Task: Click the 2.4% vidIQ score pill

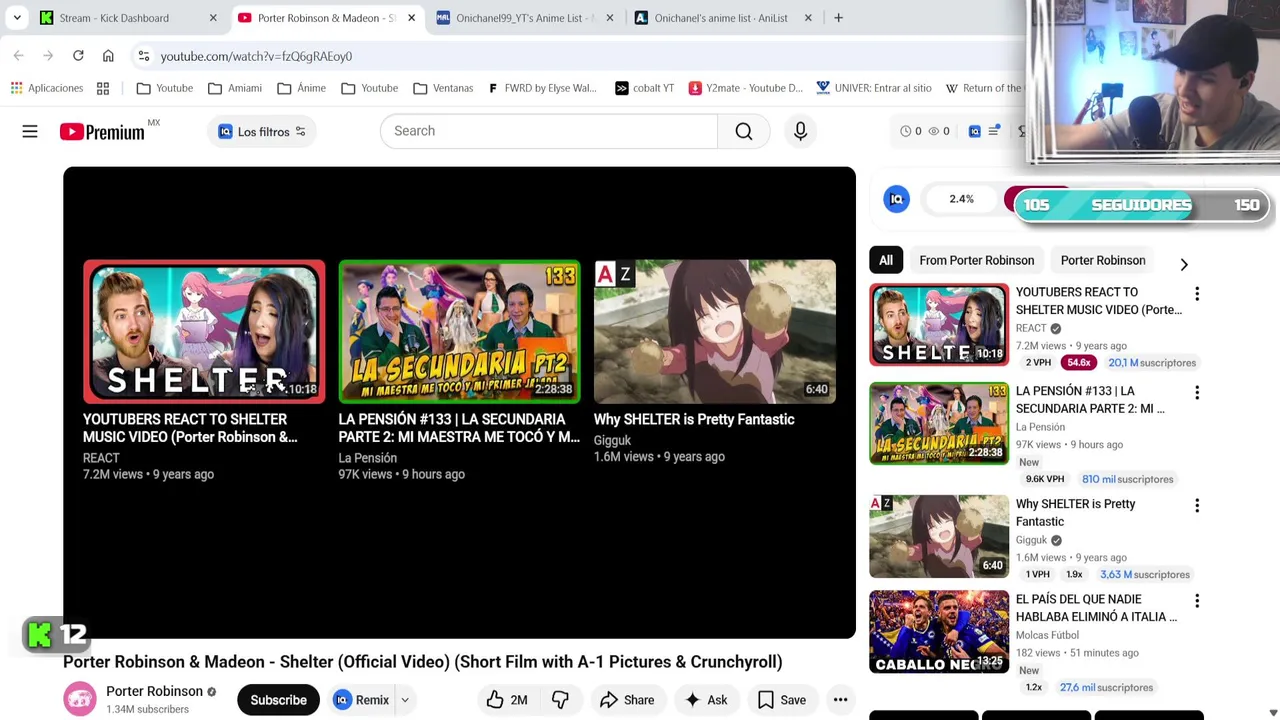Action: click(x=961, y=199)
